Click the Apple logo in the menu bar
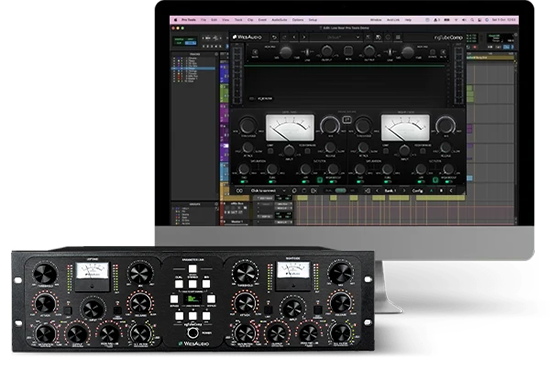The height and width of the screenshot is (370, 550). pyautogui.click(x=176, y=20)
